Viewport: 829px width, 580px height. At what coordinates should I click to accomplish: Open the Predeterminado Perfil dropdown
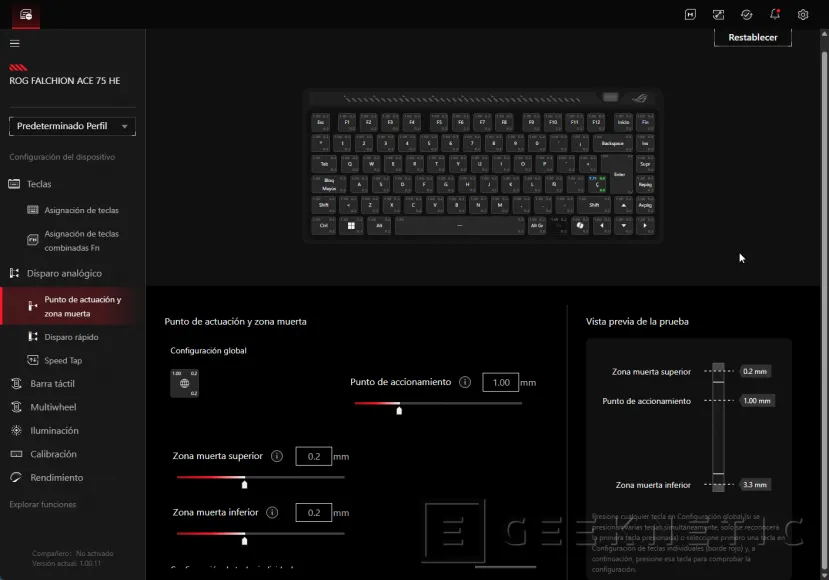[x=72, y=126]
